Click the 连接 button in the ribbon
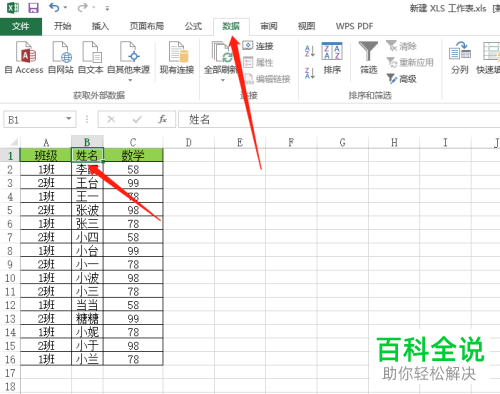This screenshot has height=394, width=500. pos(258,46)
